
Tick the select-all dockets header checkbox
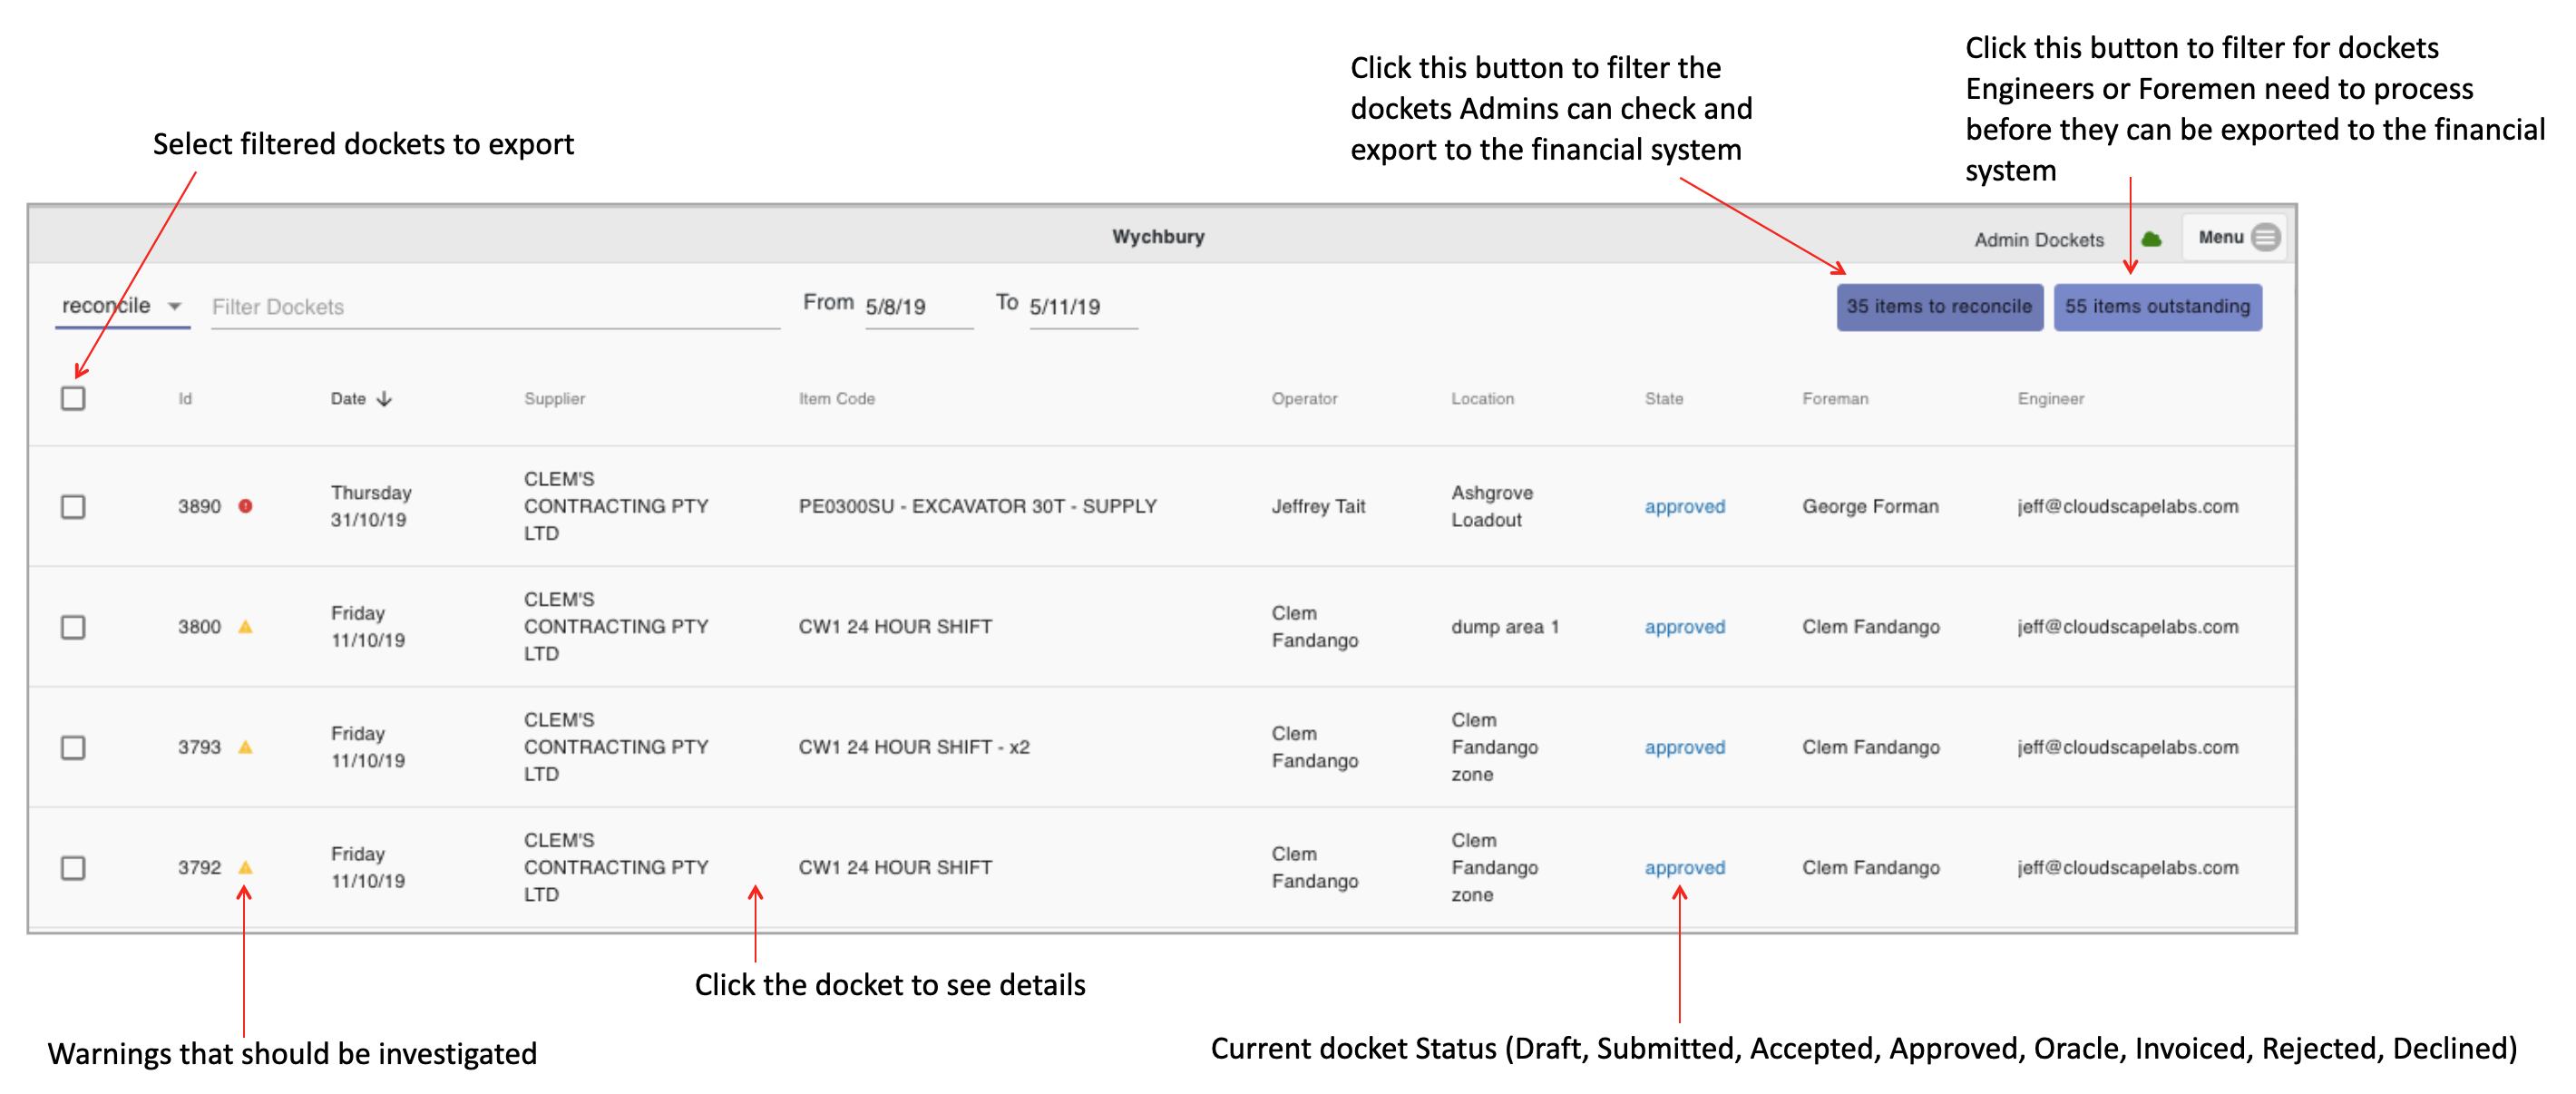pyautogui.click(x=73, y=398)
